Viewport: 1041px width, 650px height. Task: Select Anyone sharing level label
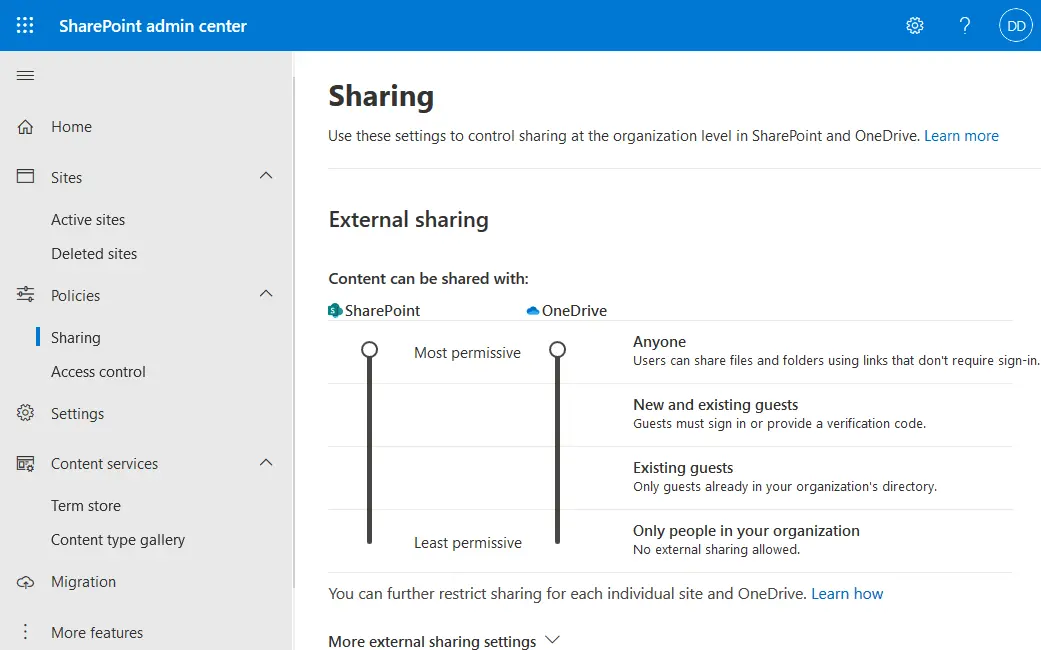point(659,342)
